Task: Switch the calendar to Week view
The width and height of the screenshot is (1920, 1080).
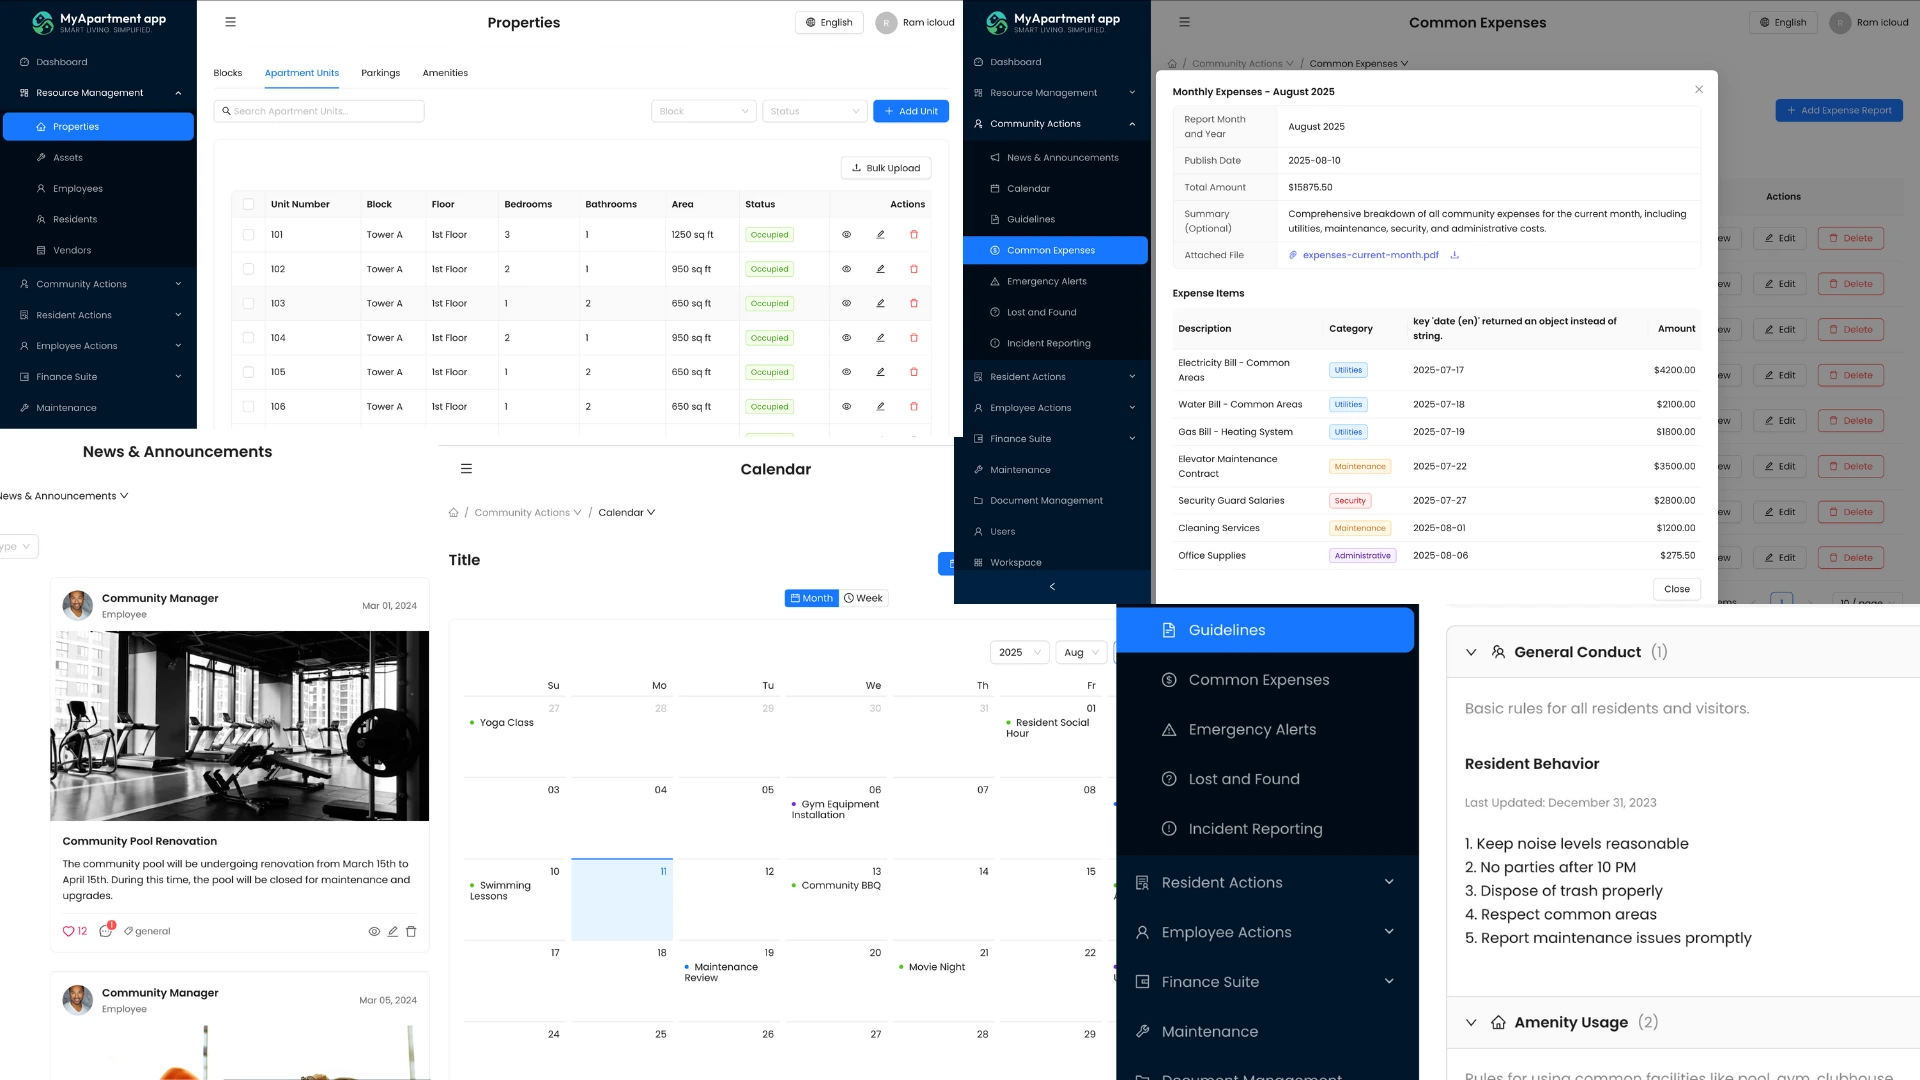Action: [864, 598]
